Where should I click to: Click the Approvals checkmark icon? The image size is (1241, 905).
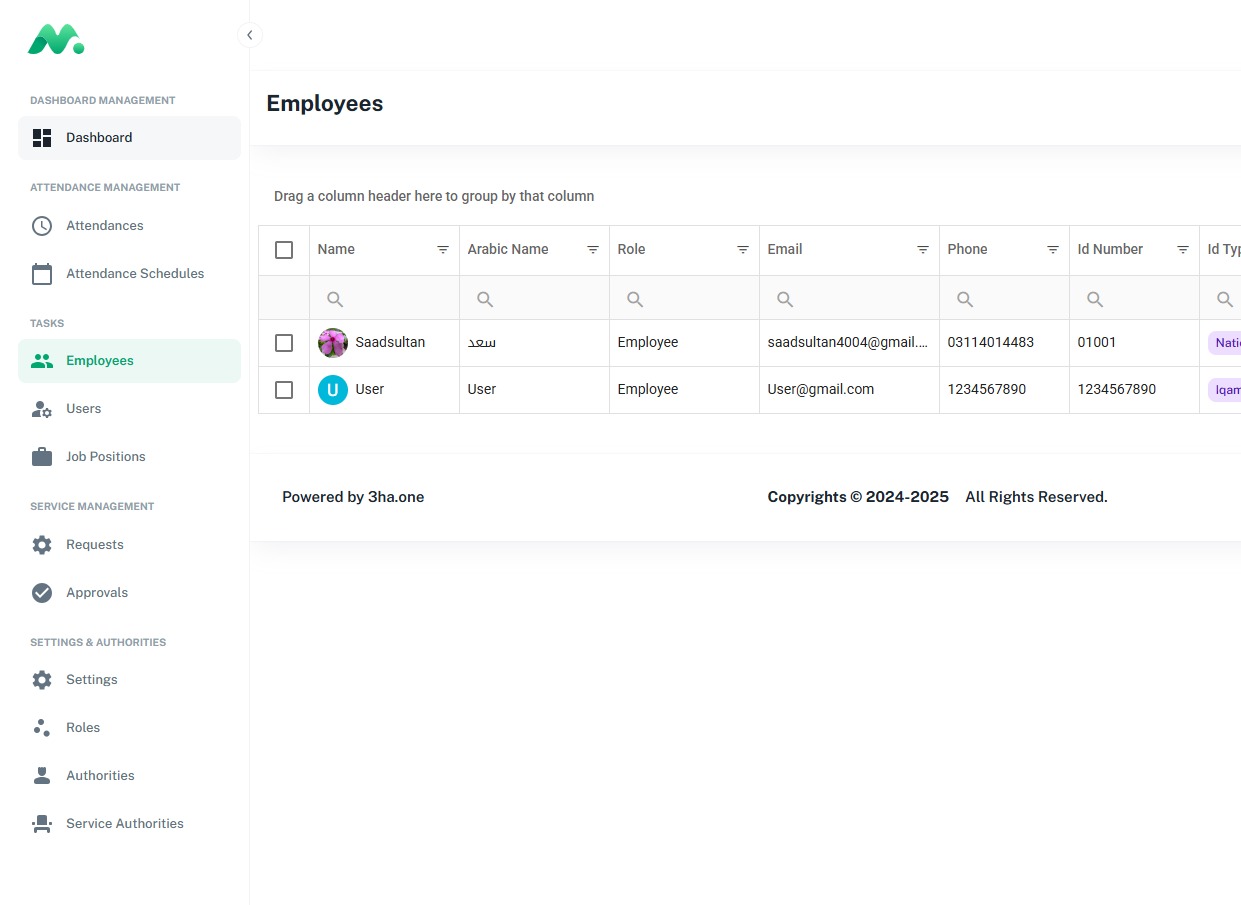point(42,593)
